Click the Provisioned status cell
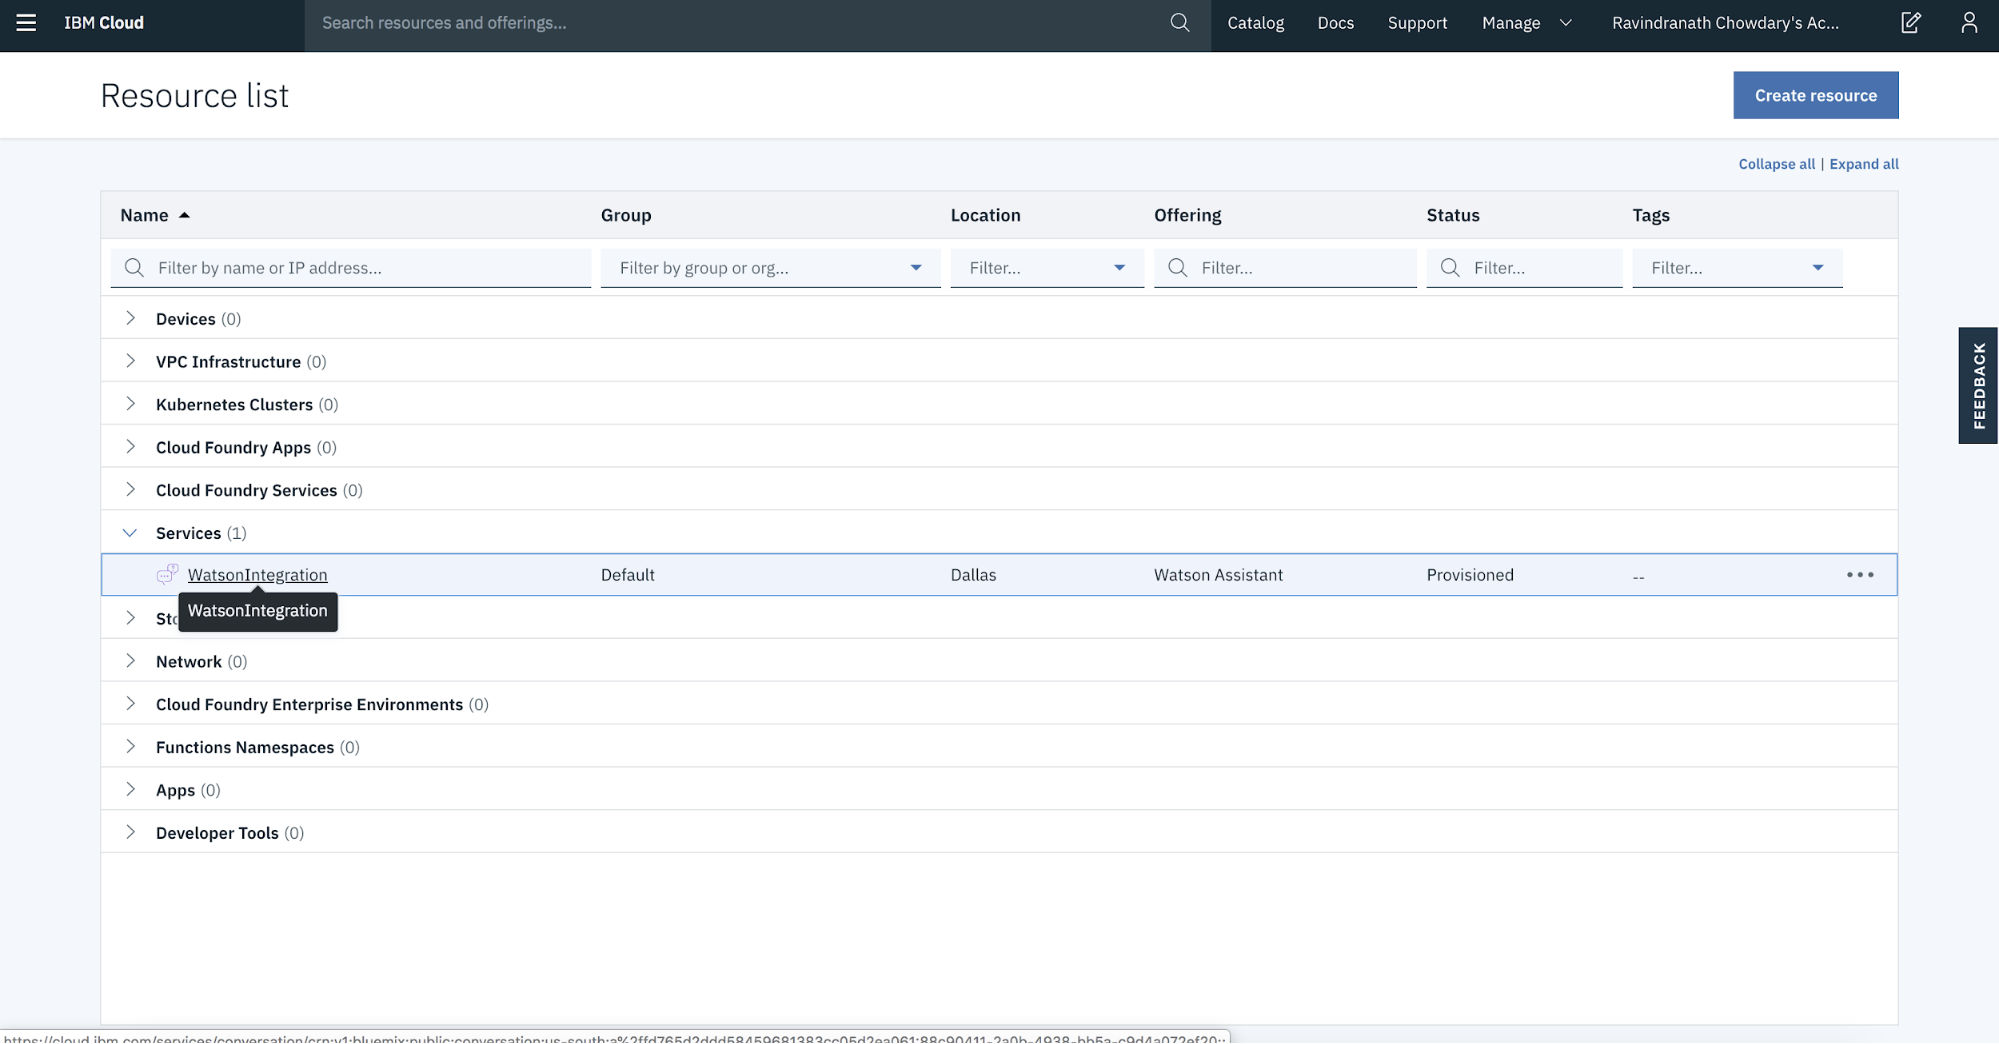 click(x=1470, y=575)
